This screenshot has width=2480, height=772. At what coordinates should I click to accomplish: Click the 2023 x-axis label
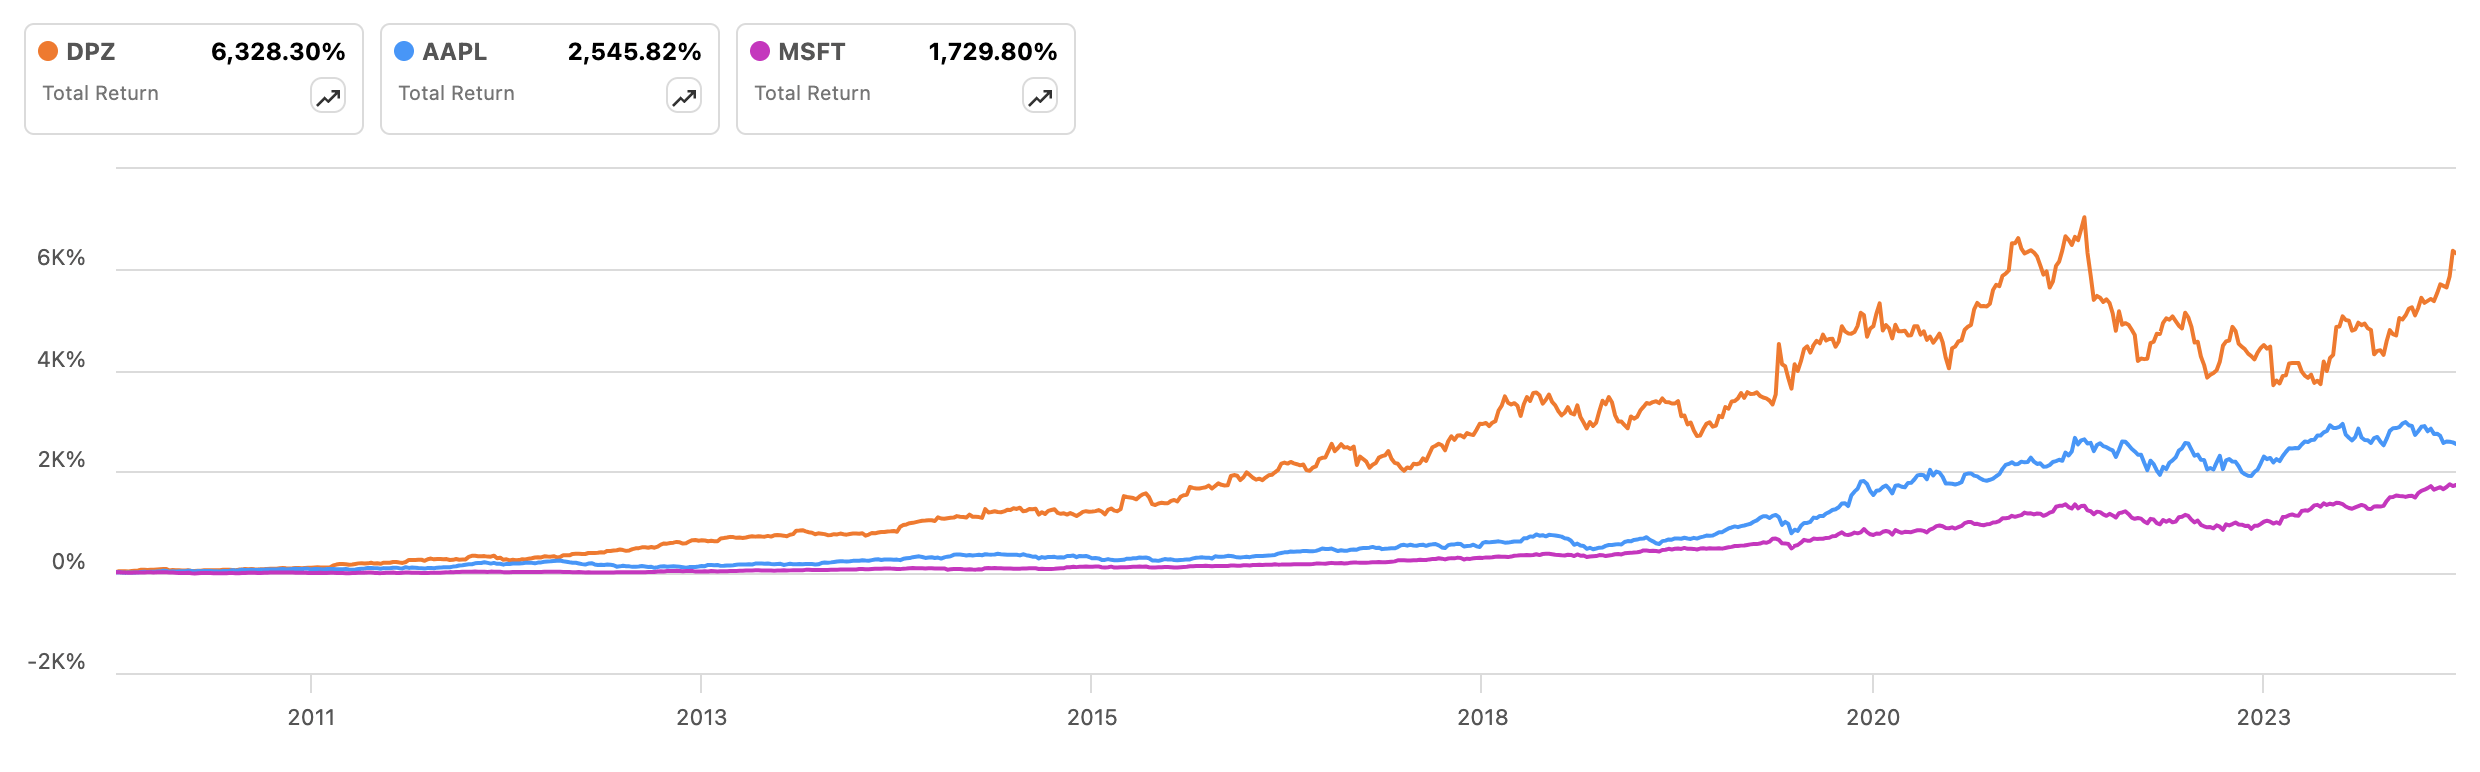[2263, 717]
